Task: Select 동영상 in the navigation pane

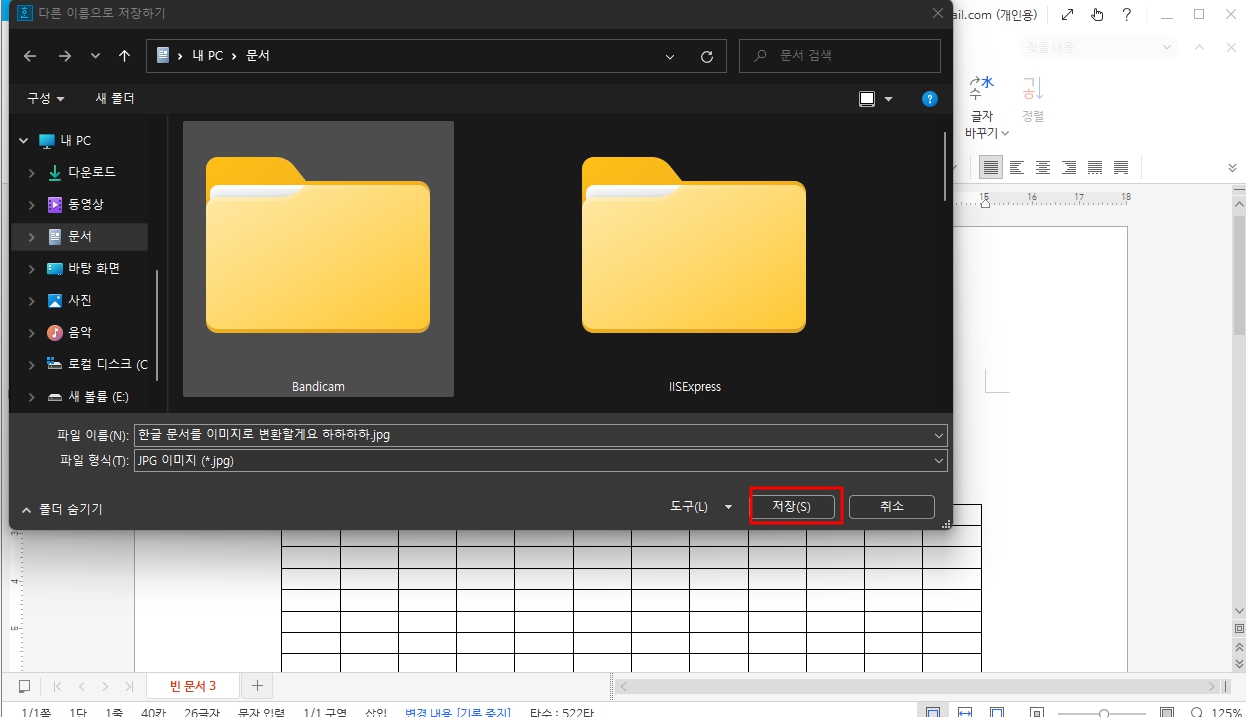Action: tap(85, 204)
